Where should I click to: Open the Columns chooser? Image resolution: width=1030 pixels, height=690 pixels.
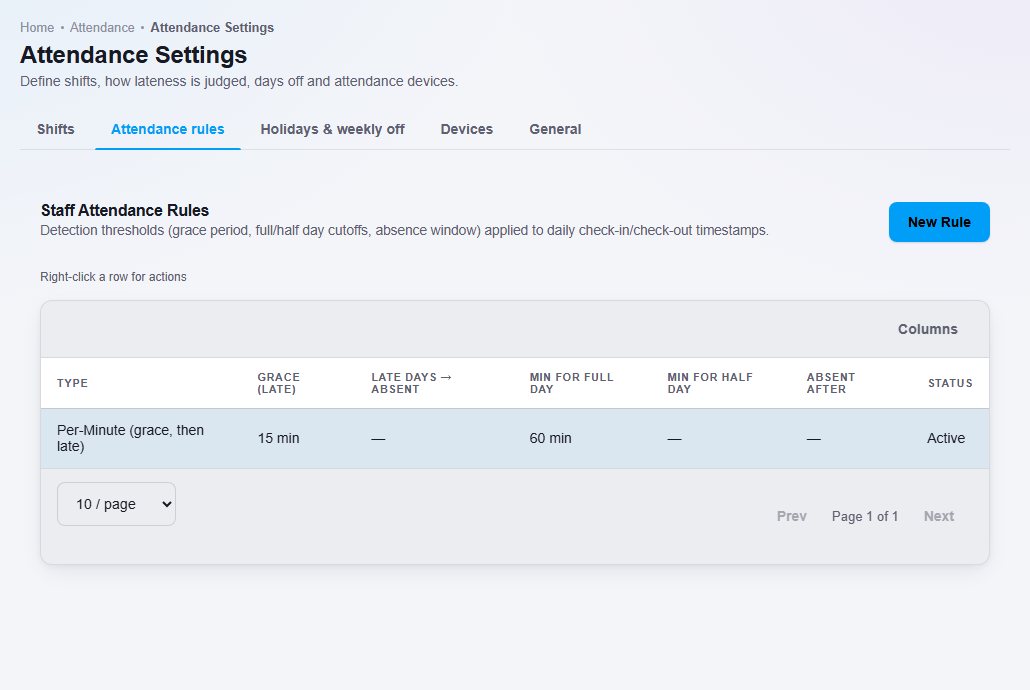928,329
